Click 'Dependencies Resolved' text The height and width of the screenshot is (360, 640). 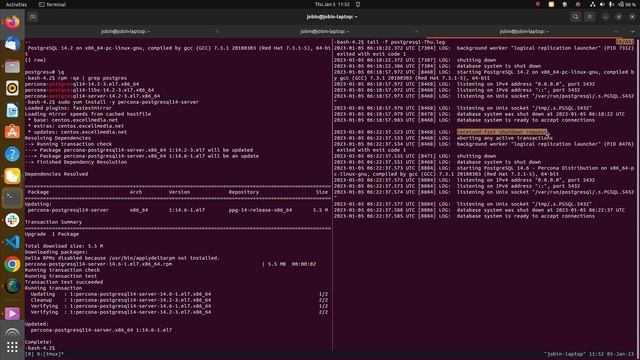(56, 174)
